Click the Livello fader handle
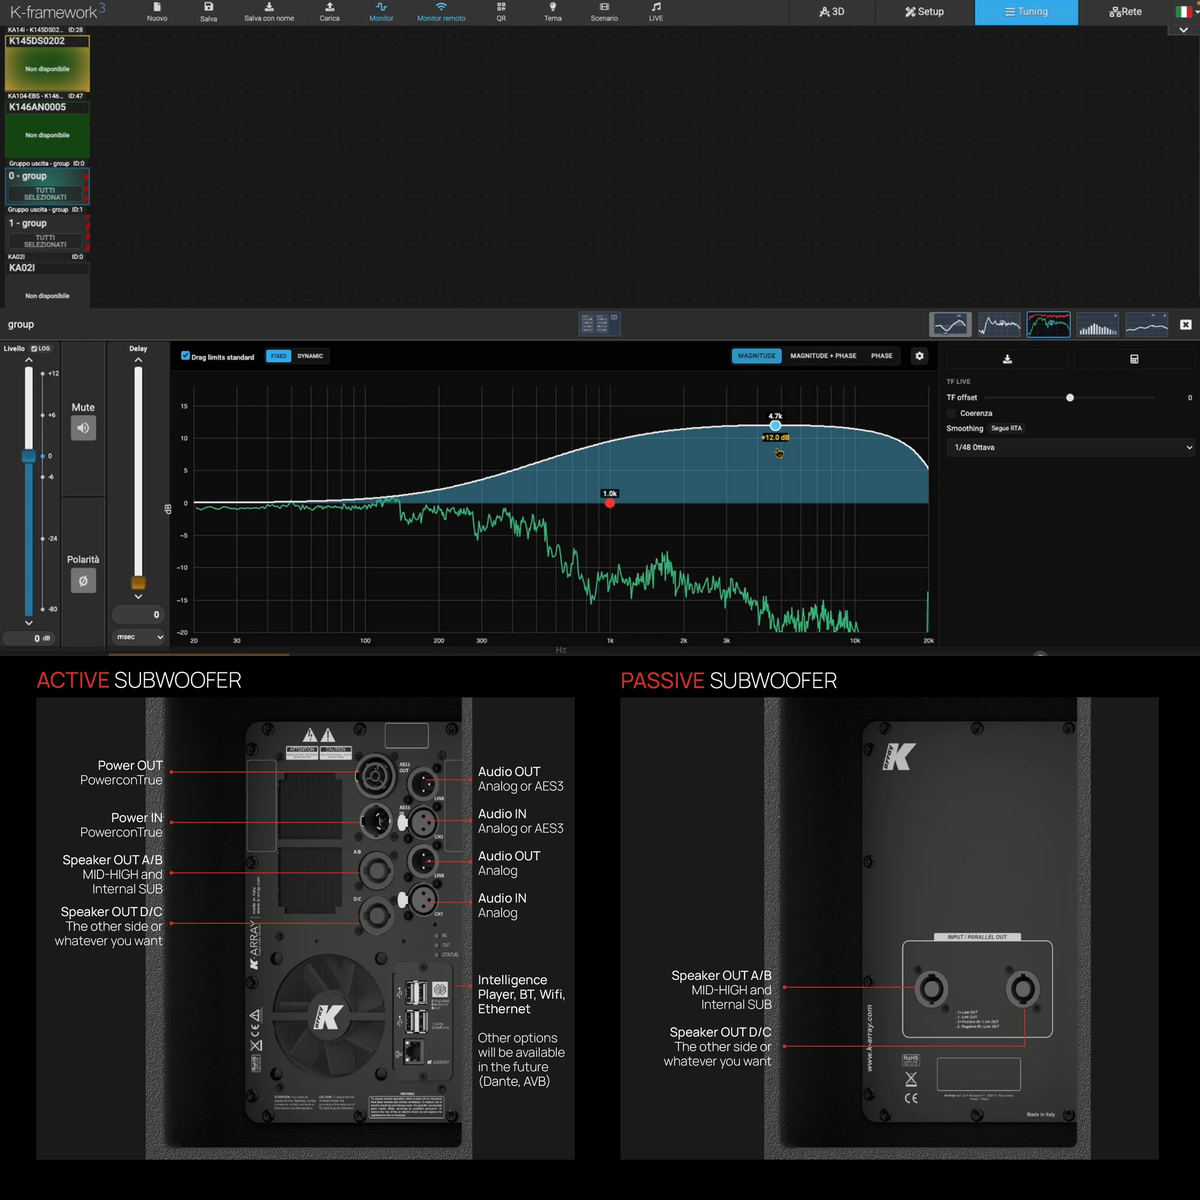Screen dimensions: 1200x1200 (29, 456)
